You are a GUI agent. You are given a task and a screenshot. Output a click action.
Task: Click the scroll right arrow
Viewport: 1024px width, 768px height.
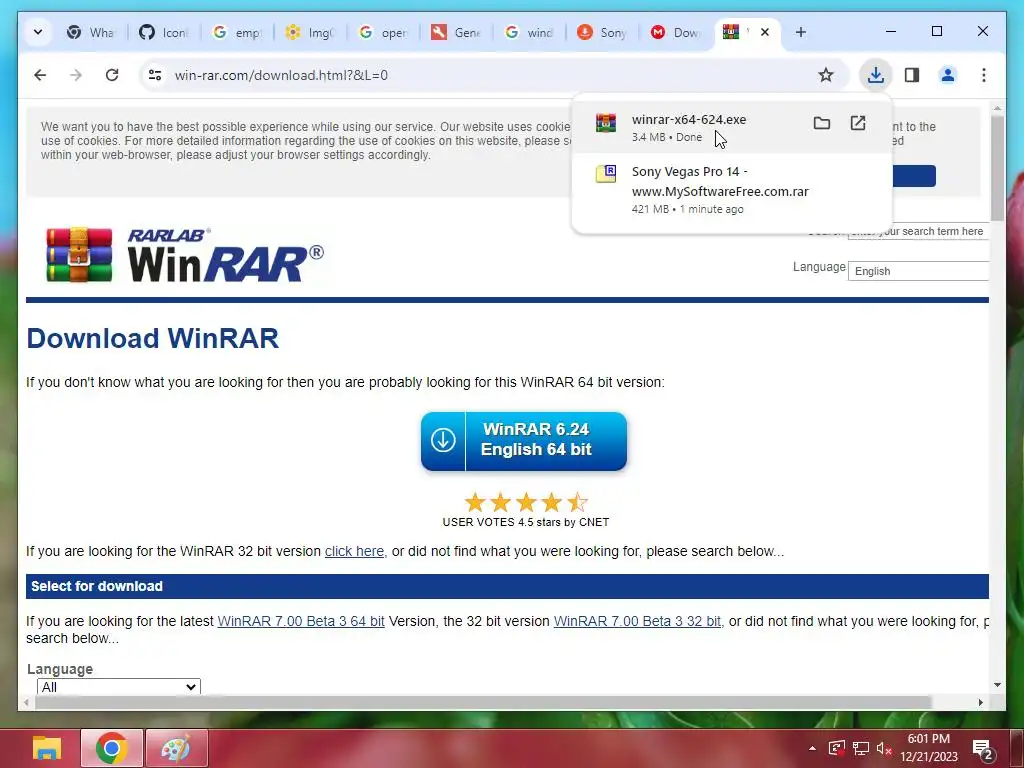point(981,702)
